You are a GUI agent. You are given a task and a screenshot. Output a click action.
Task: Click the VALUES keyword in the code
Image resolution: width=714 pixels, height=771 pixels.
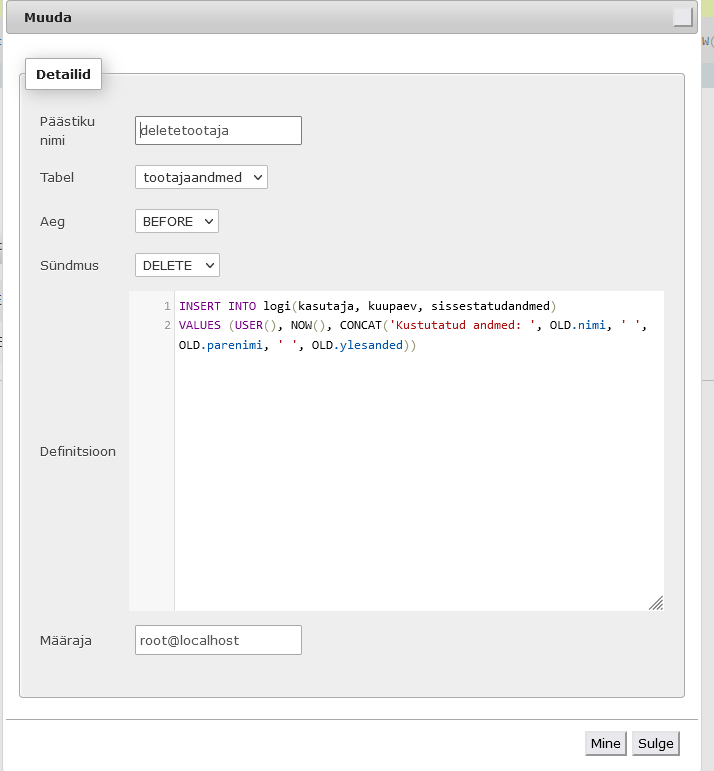pos(200,325)
